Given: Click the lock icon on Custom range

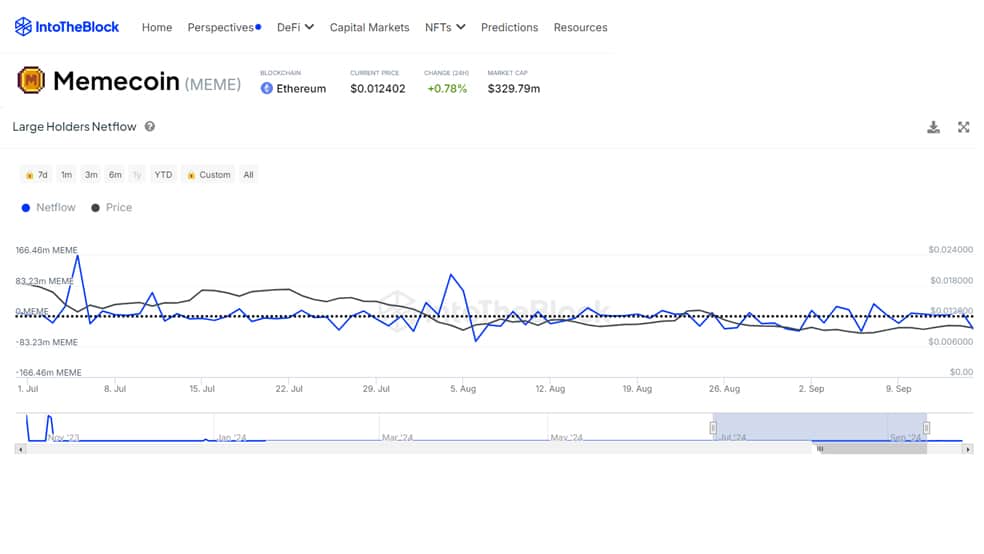Looking at the screenshot, I should tap(191, 175).
